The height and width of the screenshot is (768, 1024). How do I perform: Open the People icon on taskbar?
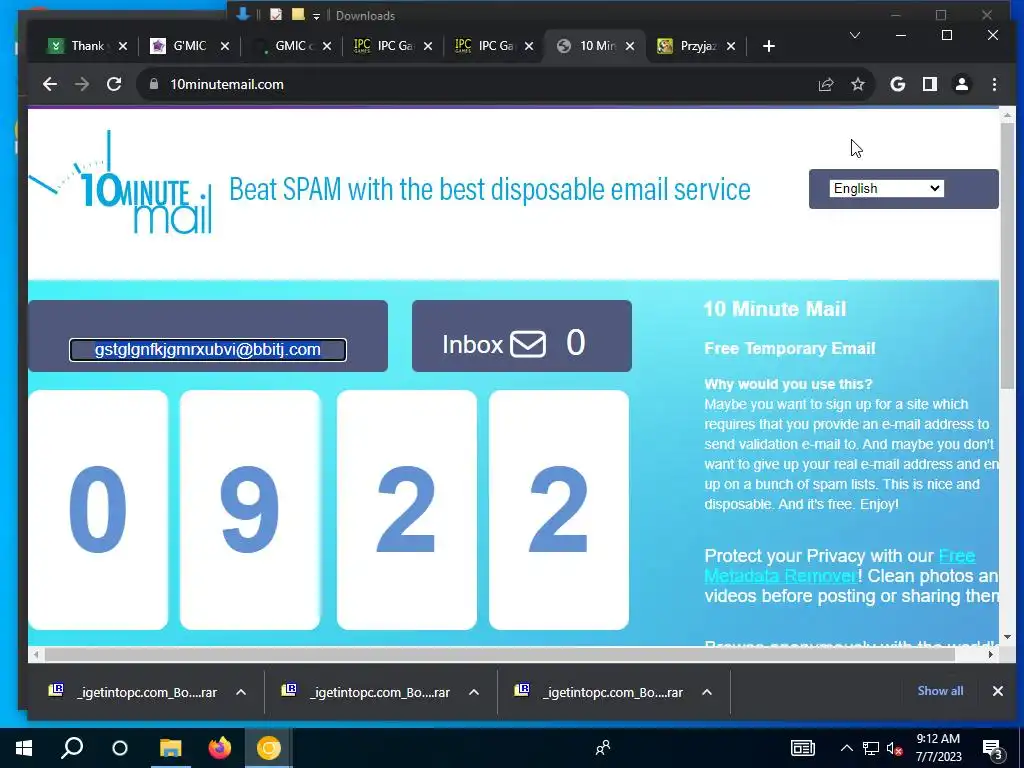coord(603,748)
